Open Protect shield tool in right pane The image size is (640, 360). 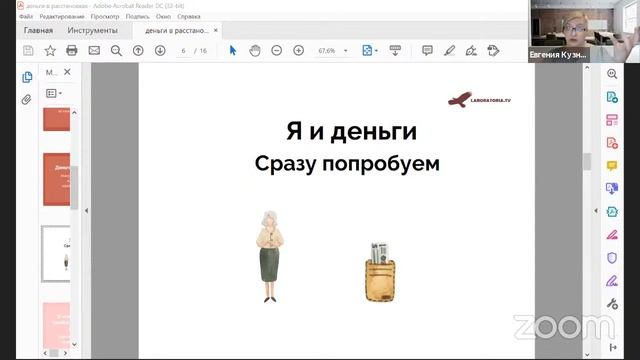[612, 258]
